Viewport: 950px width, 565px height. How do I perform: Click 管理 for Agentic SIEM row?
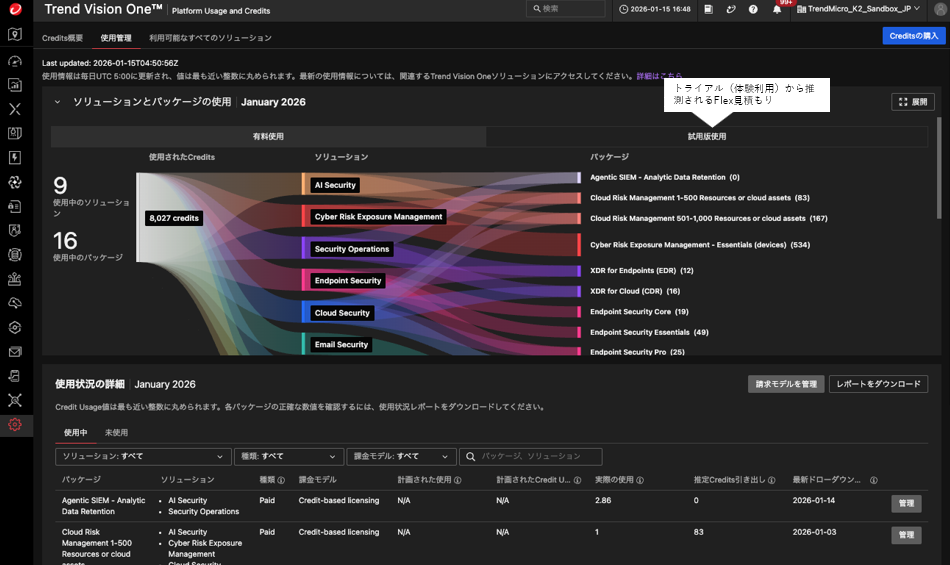tap(906, 503)
